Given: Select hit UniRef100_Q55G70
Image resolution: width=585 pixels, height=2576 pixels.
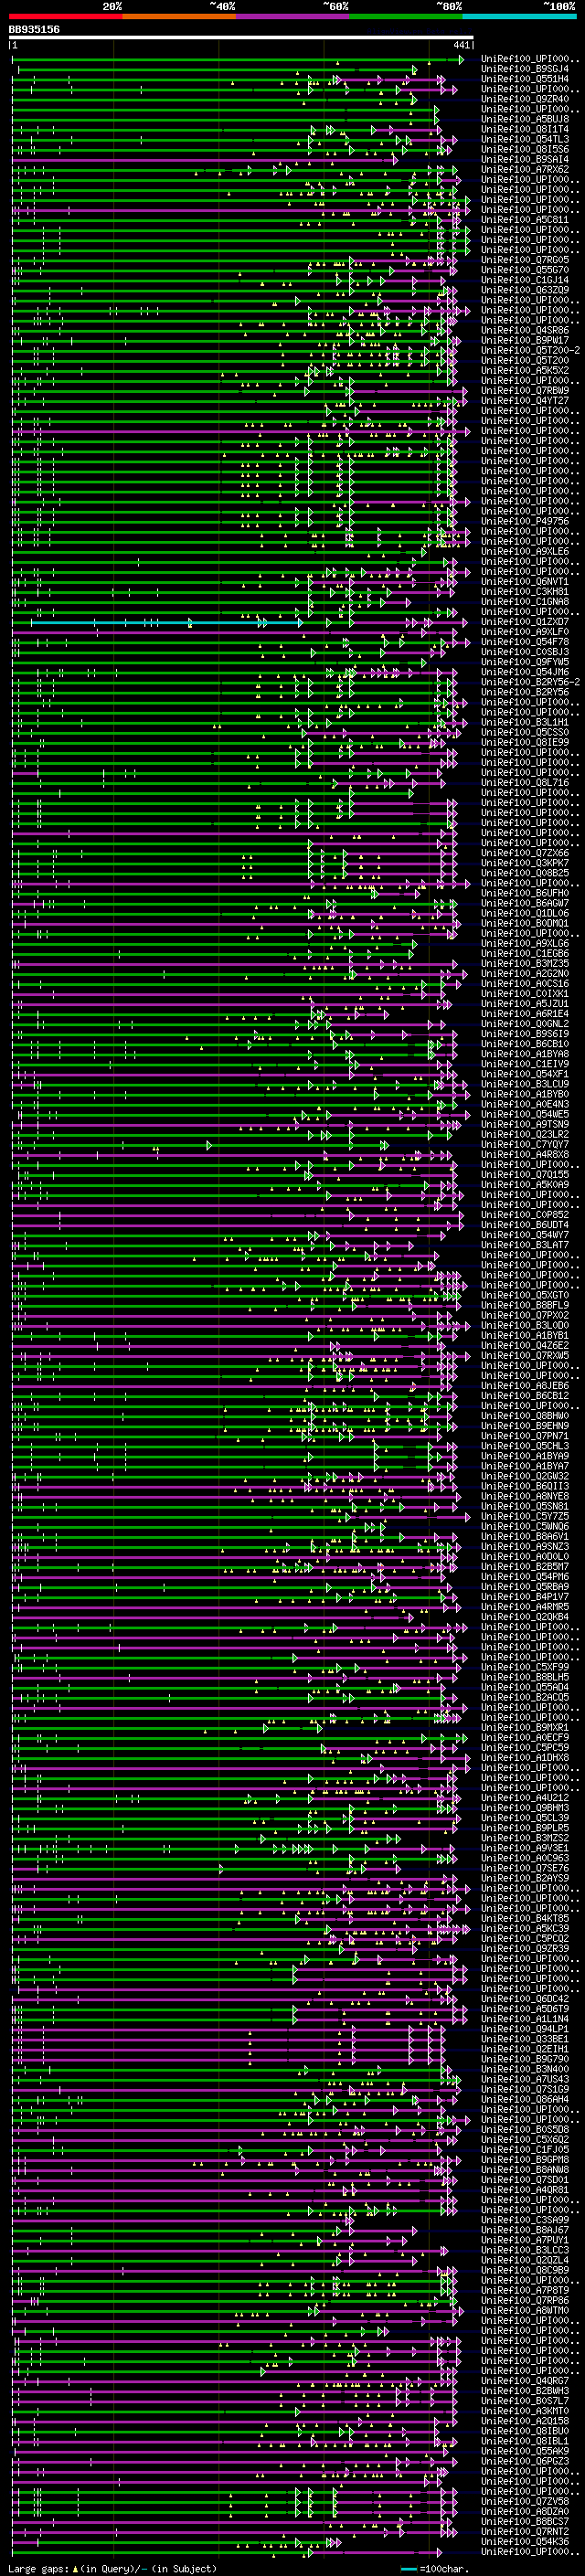Looking at the screenshot, I should point(525,270).
